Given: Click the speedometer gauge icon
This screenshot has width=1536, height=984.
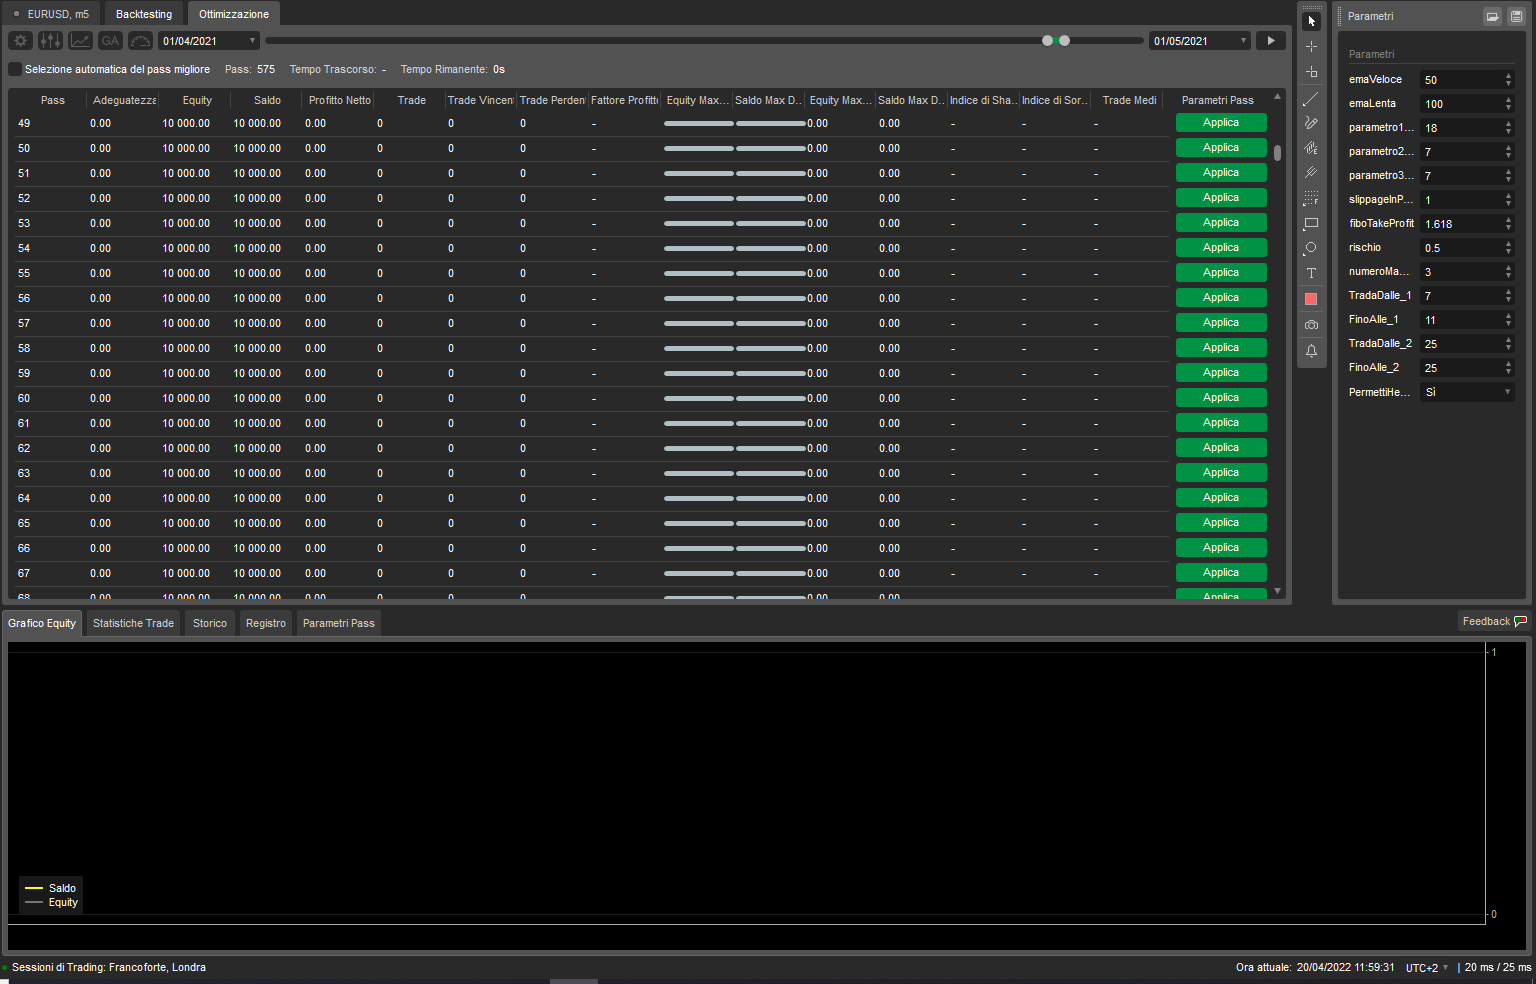Looking at the screenshot, I should (x=140, y=41).
